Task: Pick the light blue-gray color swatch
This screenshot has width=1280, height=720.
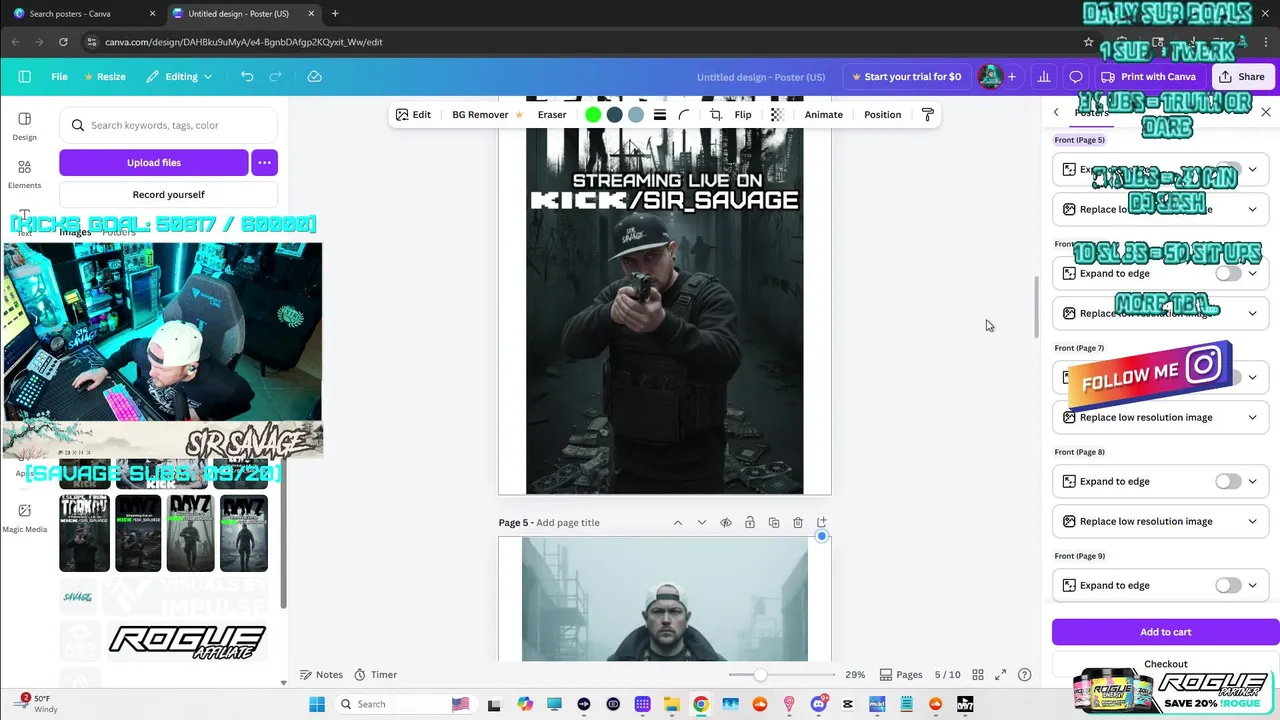Action: [636, 115]
